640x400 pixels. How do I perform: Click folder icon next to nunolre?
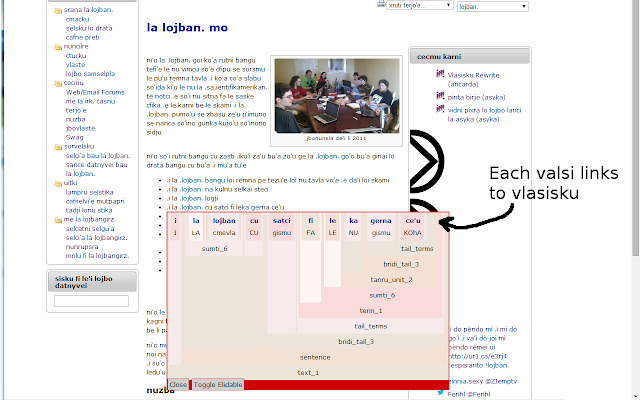pyautogui.click(x=56, y=46)
